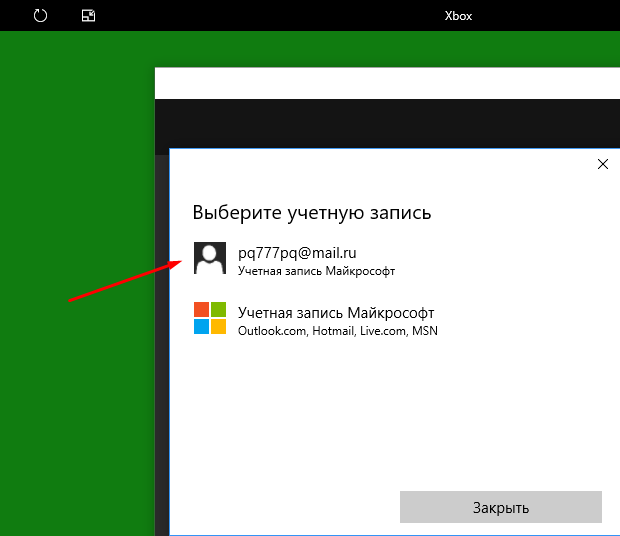Click the compact window mode icon
The height and width of the screenshot is (536, 620).
pos(88,16)
